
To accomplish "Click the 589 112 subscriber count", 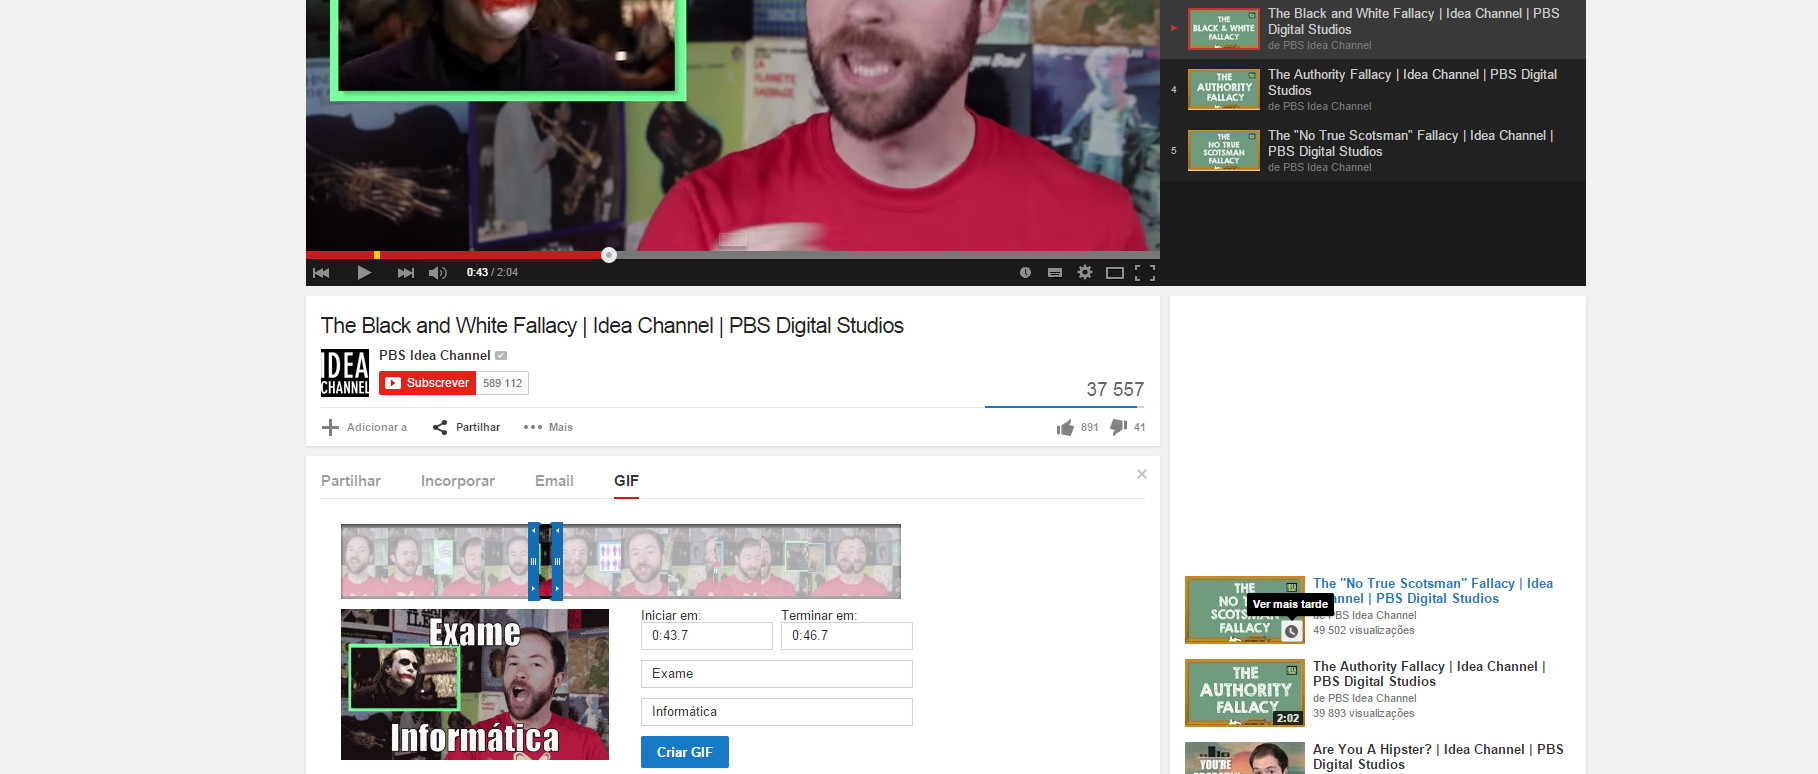I will [502, 383].
